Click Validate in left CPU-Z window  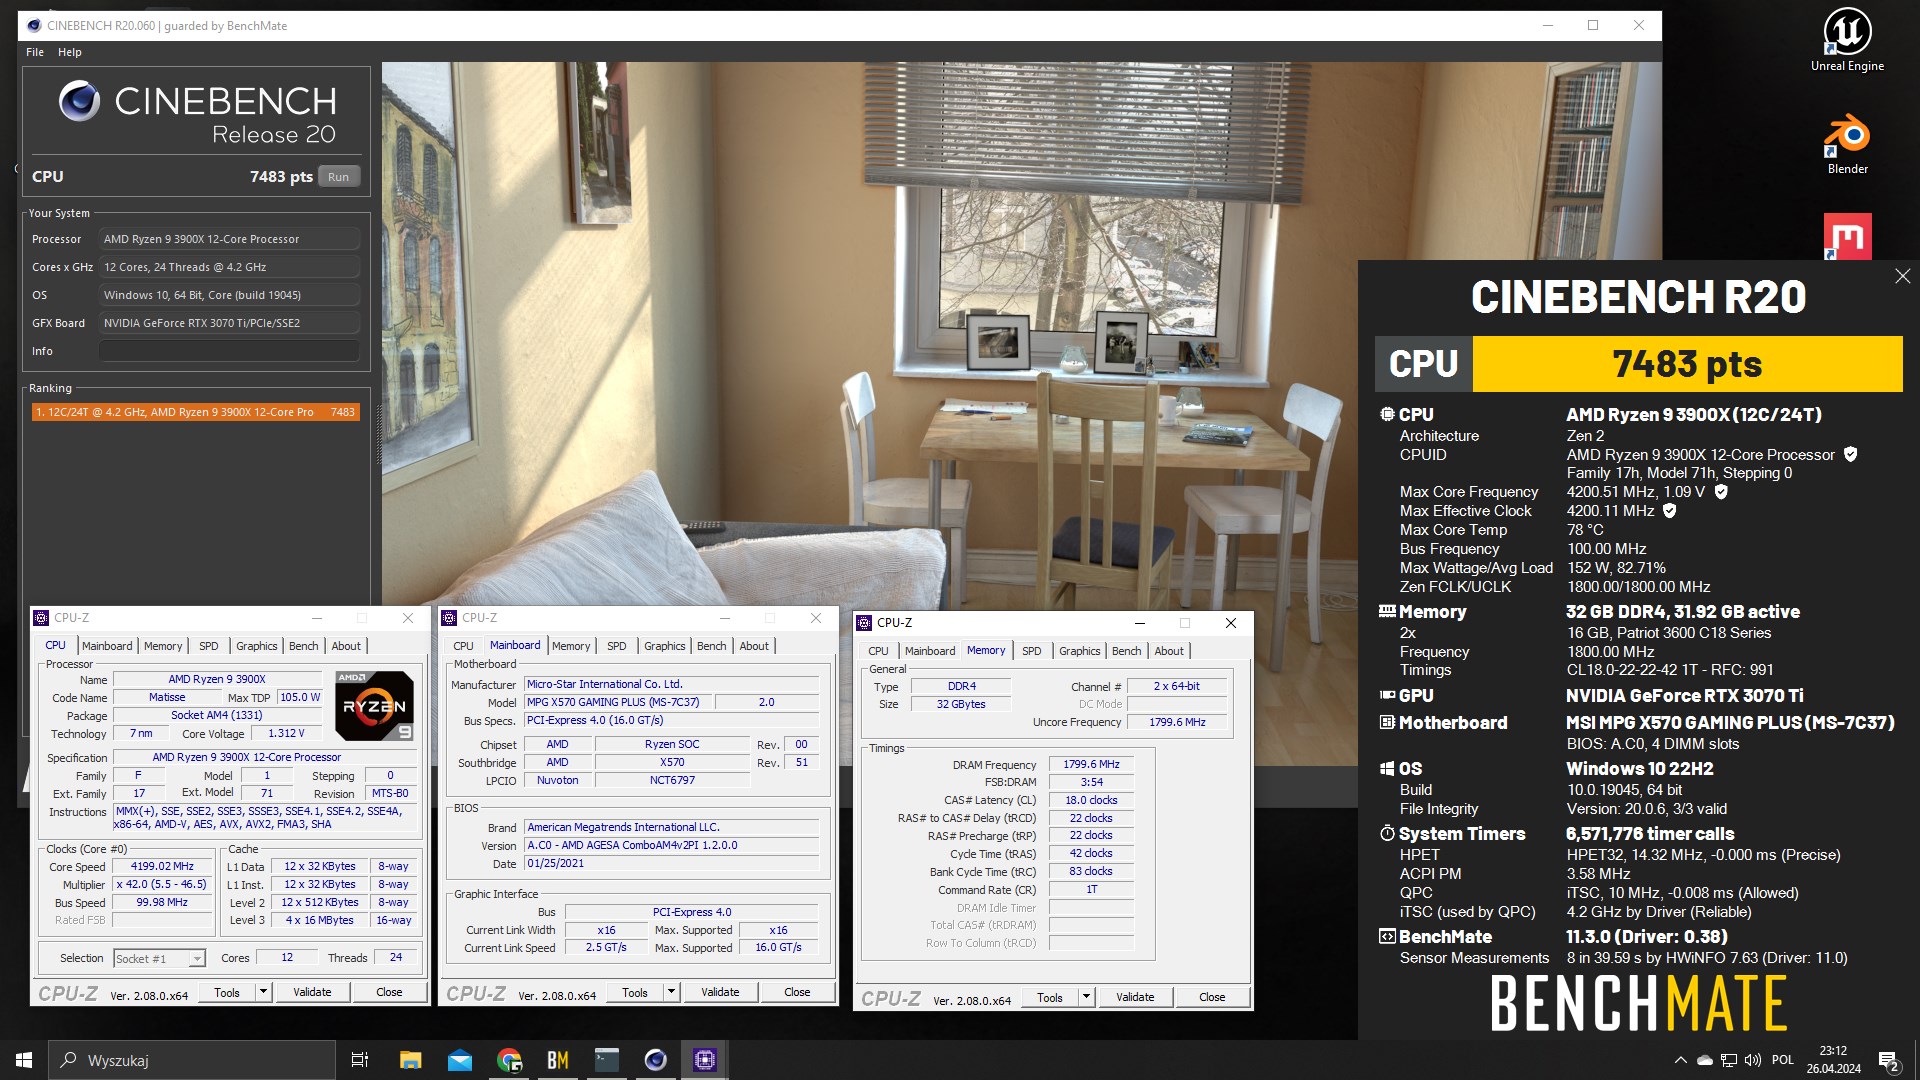pyautogui.click(x=312, y=992)
